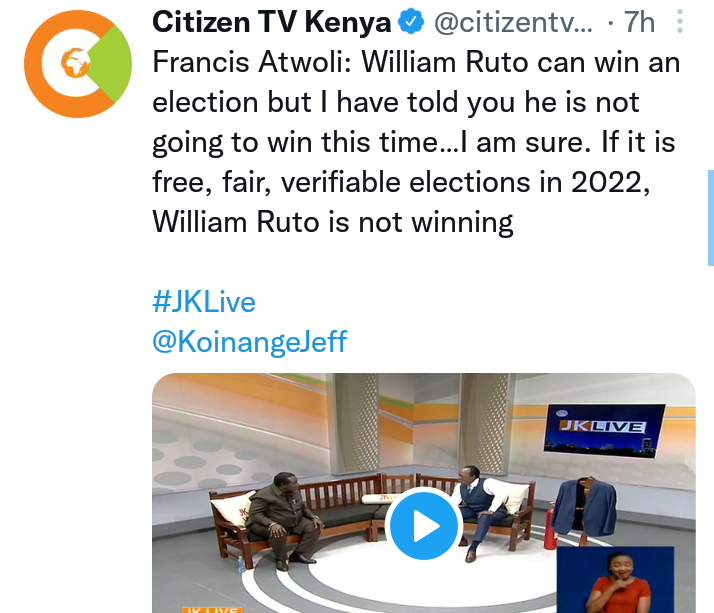
Task: Open the @KoinangeJeff mention link
Action: (250, 342)
